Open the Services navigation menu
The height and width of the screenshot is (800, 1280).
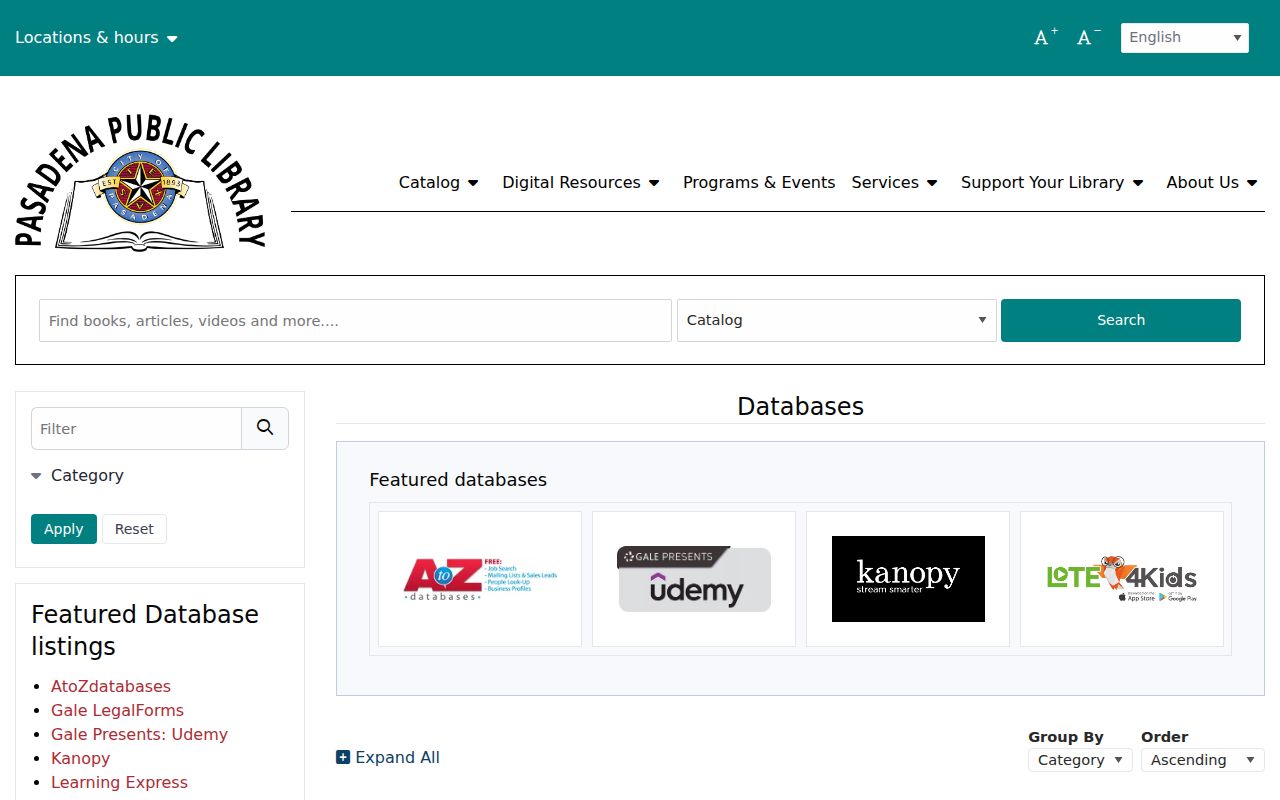coord(895,182)
